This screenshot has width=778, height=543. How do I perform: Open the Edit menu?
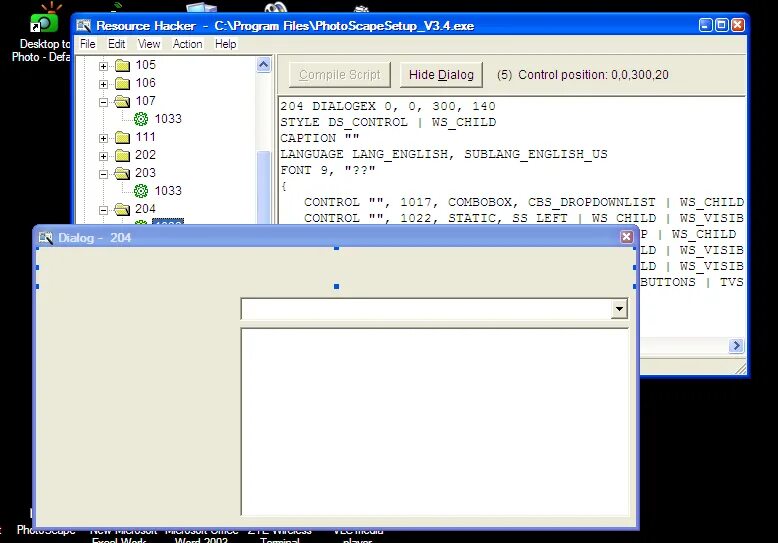point(117,44)
